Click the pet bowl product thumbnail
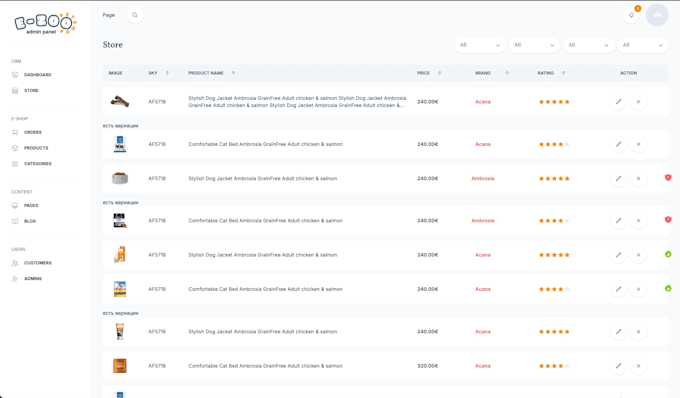This screenshot has height=398, width=680. (120, 178)
